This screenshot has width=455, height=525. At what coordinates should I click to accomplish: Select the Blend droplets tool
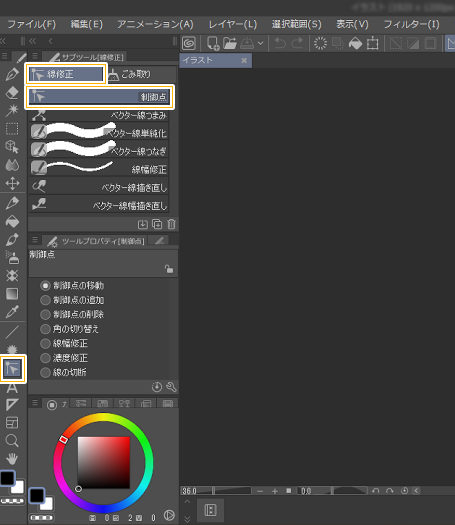pos(12,165)
